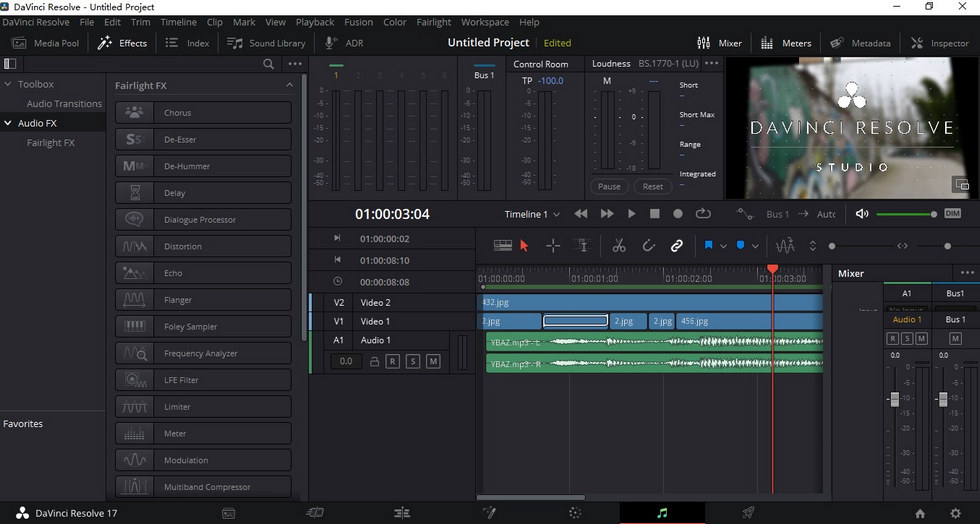This screenshot has width=980, height=524.
Task: Select the edit selection I-beam tool
Action: (582, 246)
